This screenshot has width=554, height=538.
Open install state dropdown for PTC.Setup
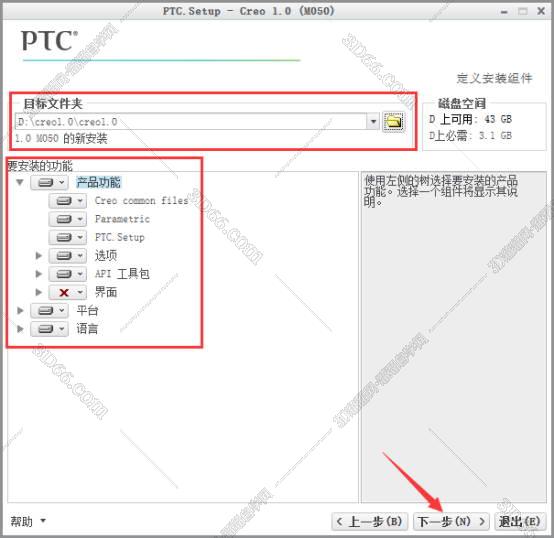(x=67, y=237)
